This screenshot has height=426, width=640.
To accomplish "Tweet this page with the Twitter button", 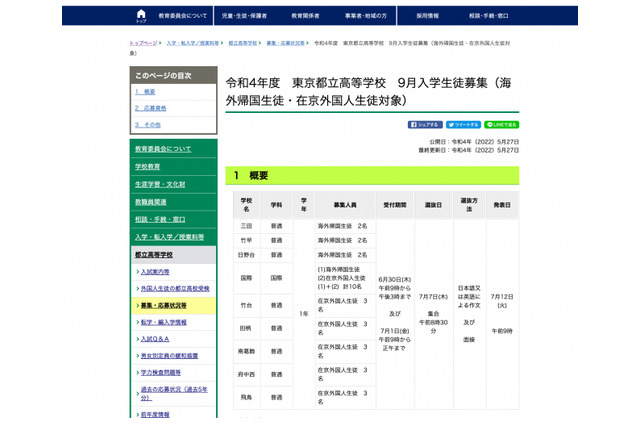I will (x=463, y=125).
